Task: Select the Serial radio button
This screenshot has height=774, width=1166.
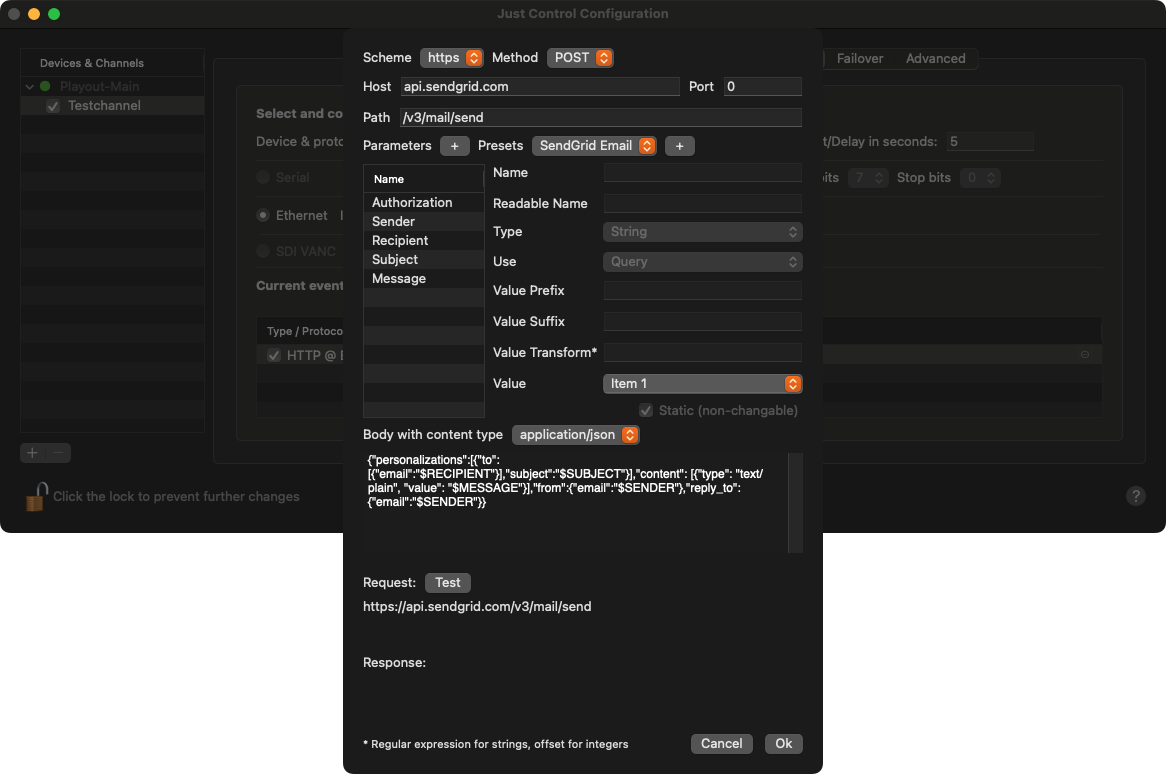Action: pyautogui.click(x=262, y=178)
